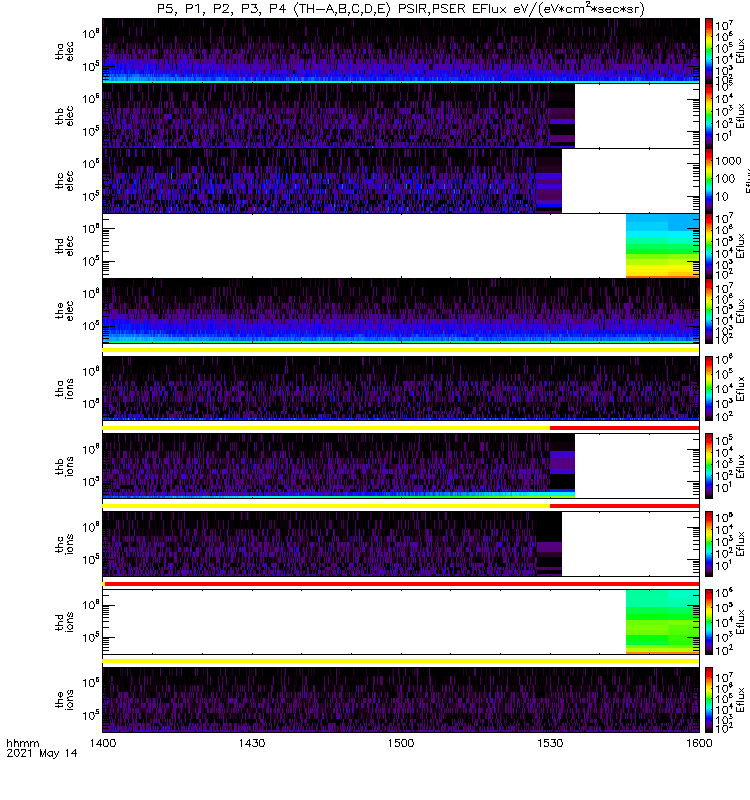Image resolution: width=750 pixels, height=800 pixels.
Task: Click the red segment of bar above thc ions
Action: (624, 506)
